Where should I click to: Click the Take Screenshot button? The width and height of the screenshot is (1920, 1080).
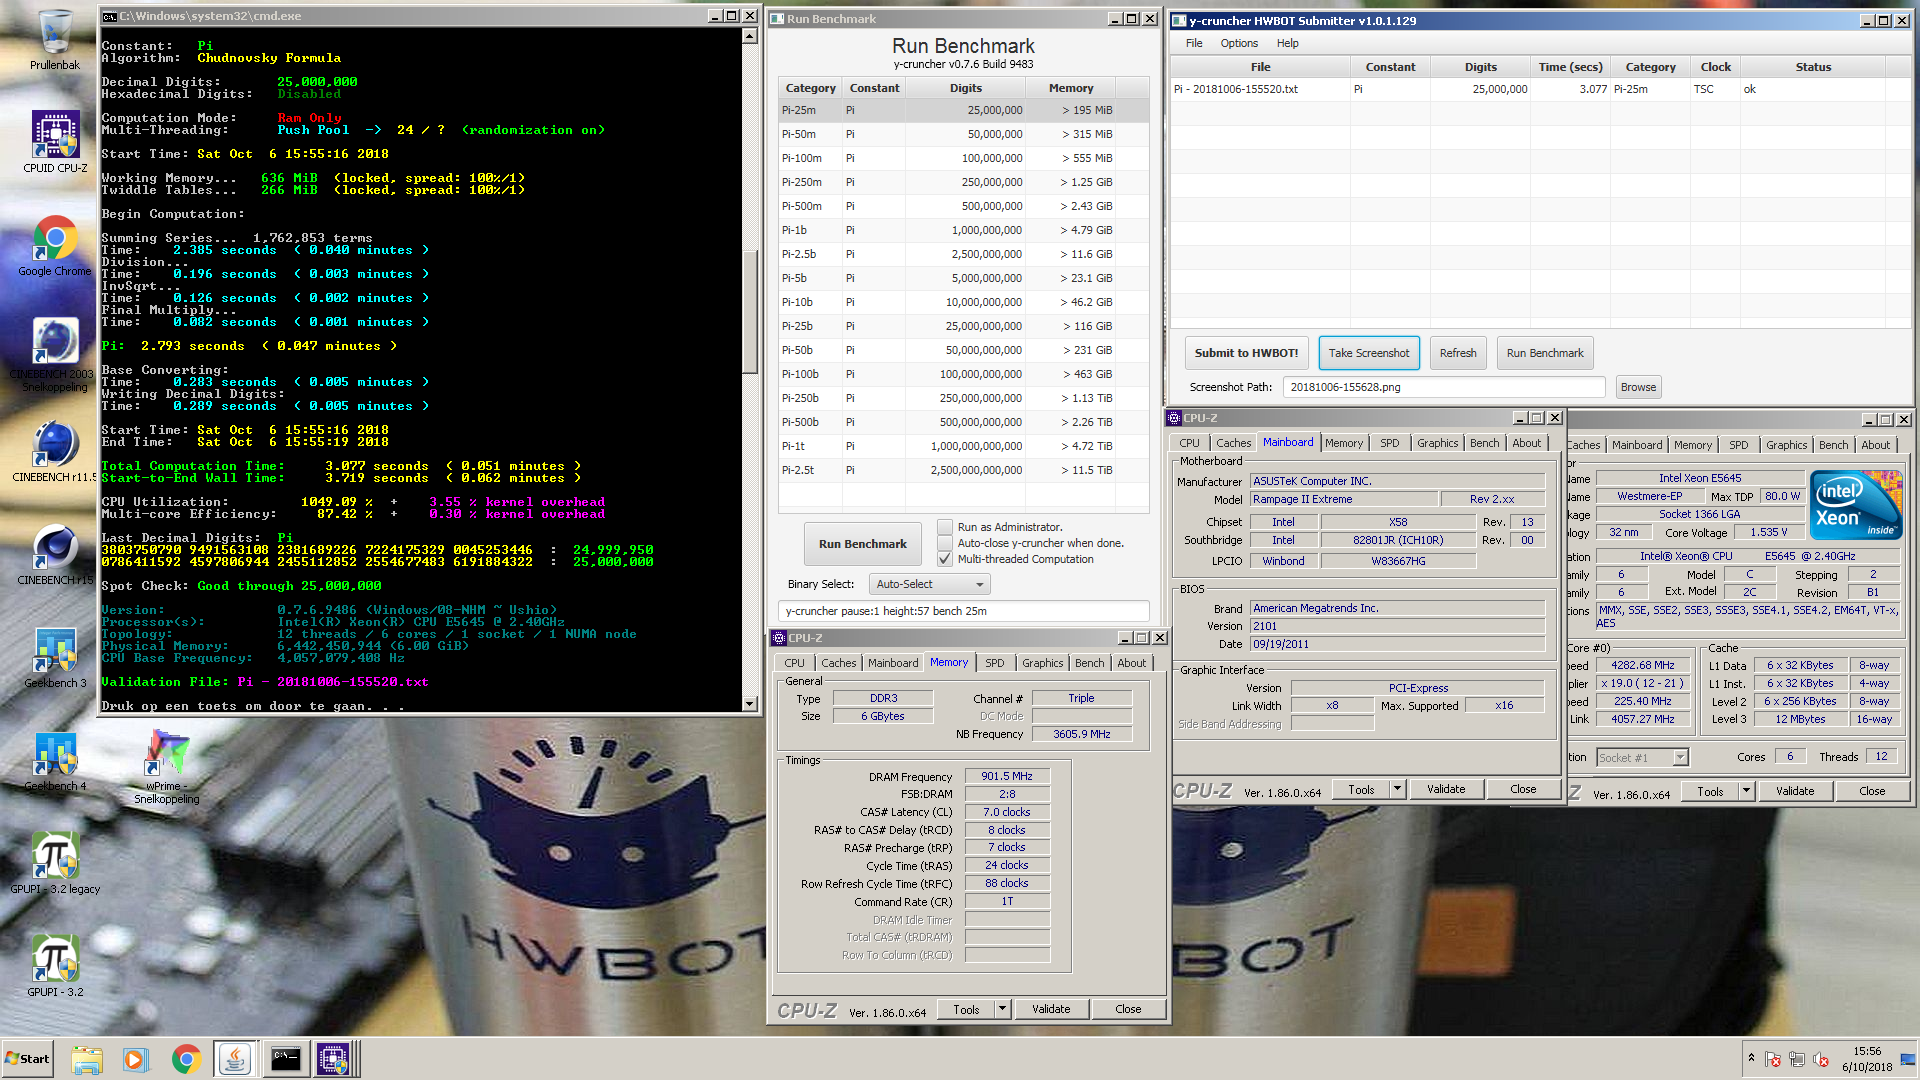[x=1369, y=353]
